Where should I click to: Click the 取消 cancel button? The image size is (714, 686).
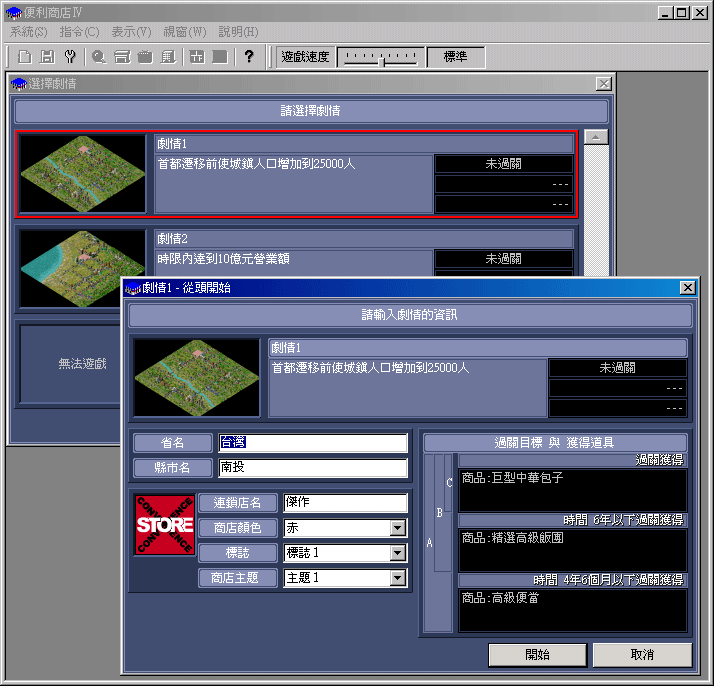point(642,655)
